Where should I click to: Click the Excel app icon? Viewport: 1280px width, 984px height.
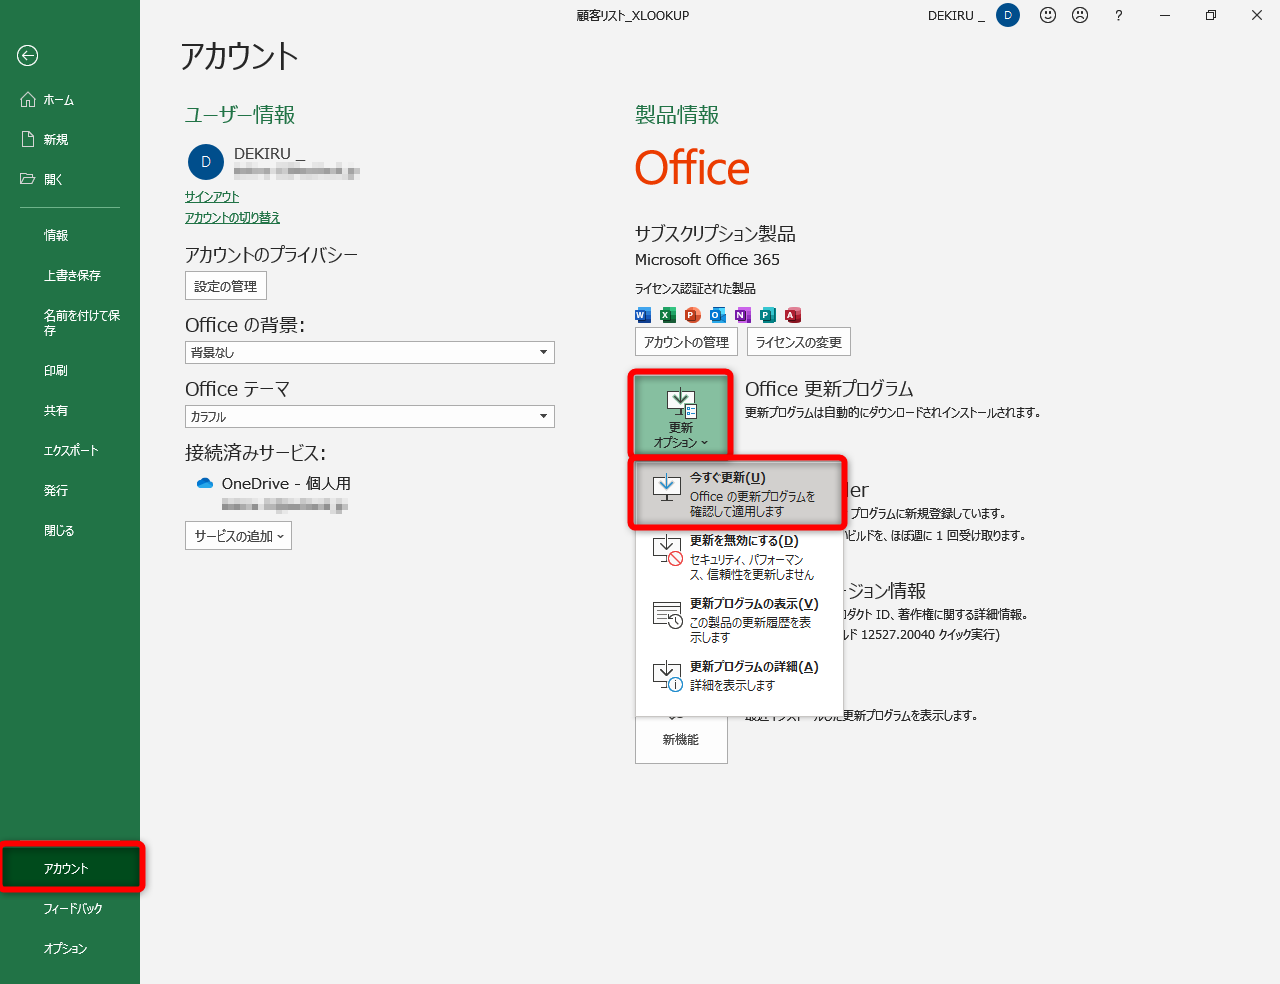click(667, 315)
